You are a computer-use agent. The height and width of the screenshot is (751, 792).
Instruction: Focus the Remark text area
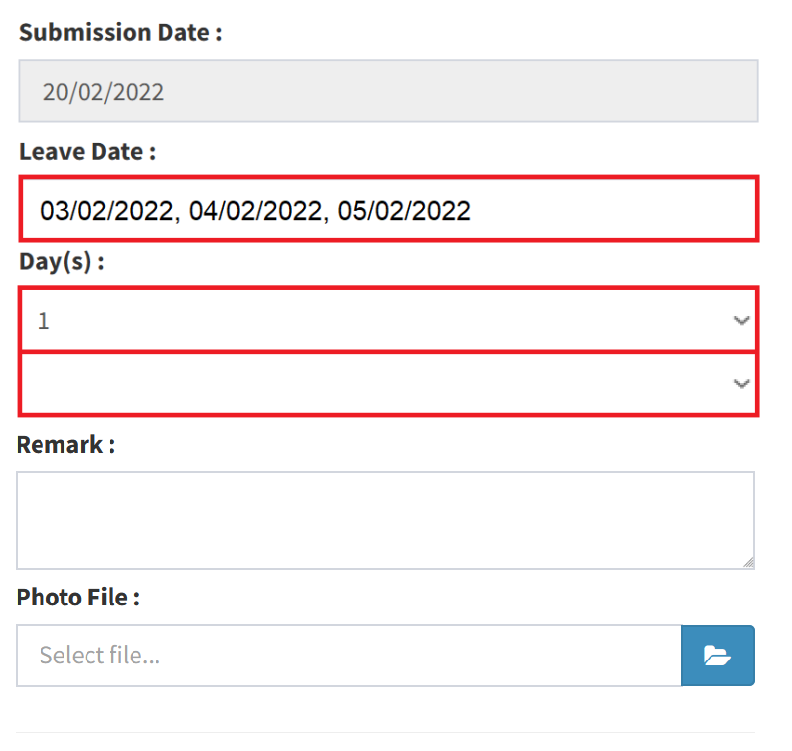point(385,520)
